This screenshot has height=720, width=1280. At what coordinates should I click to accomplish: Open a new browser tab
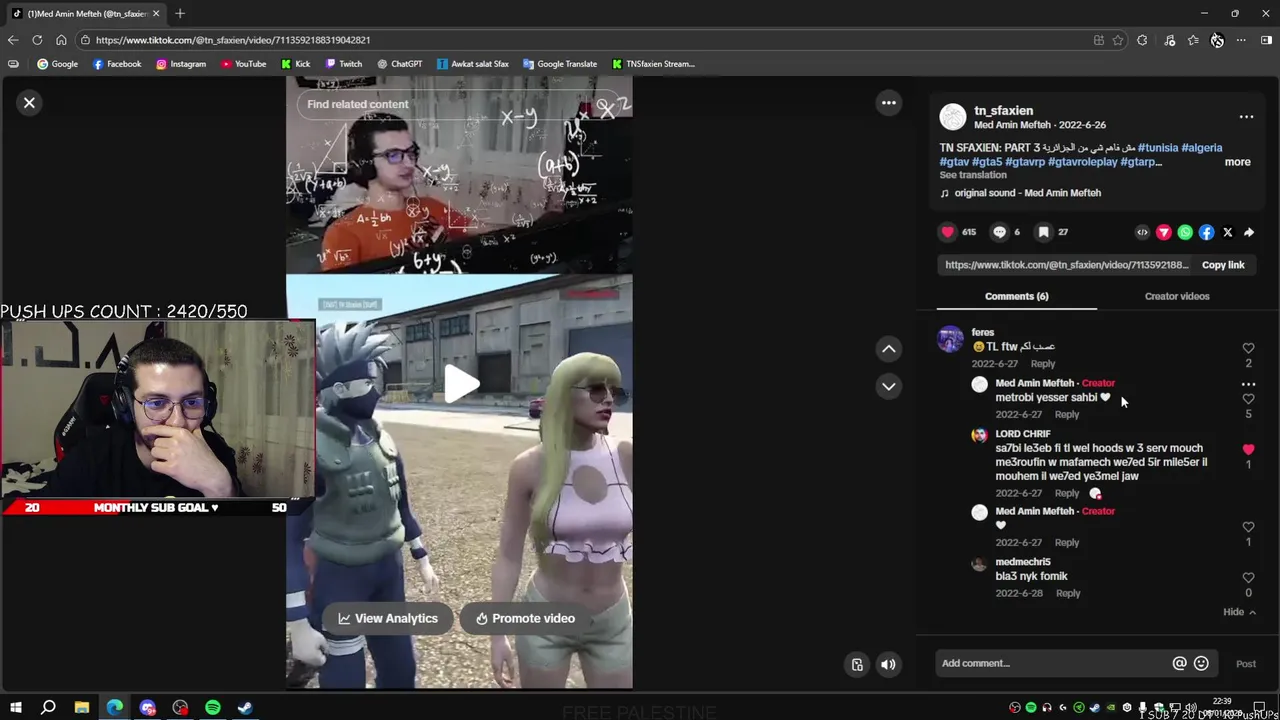pyautogui.click(x=180, y=13)
